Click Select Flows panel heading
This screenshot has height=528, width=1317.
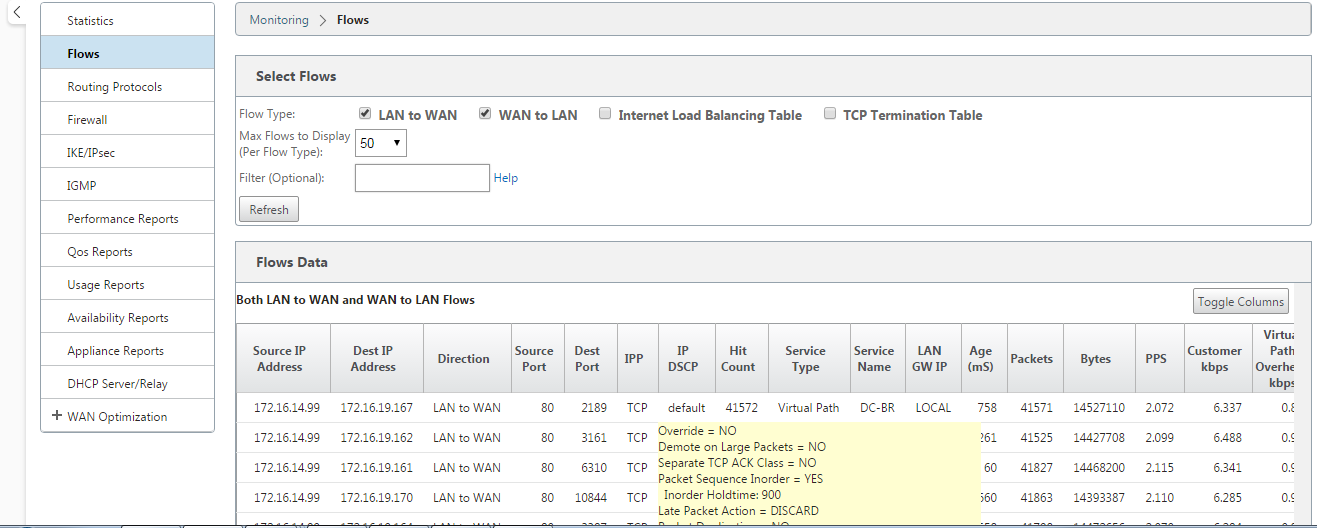(296, 76)
